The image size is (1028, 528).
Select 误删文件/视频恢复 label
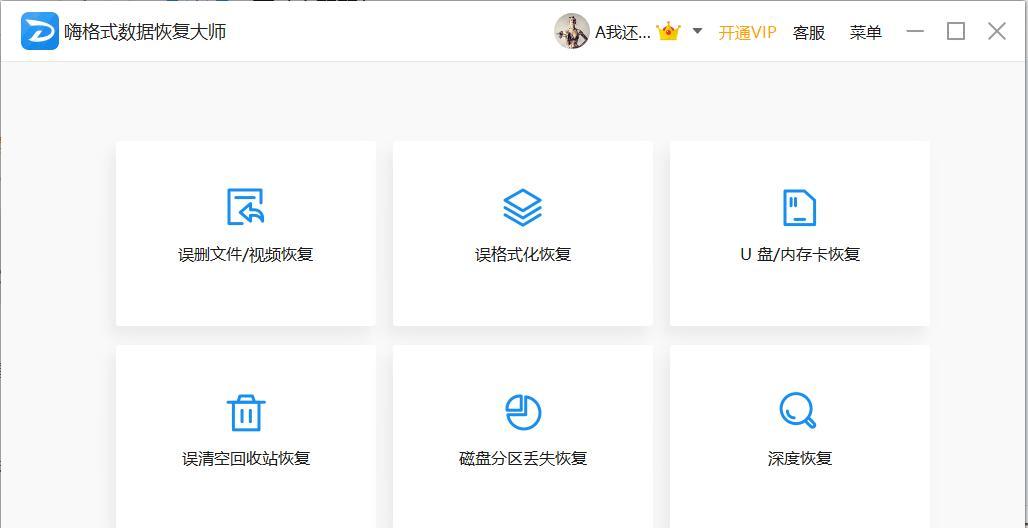coord(246,254)
